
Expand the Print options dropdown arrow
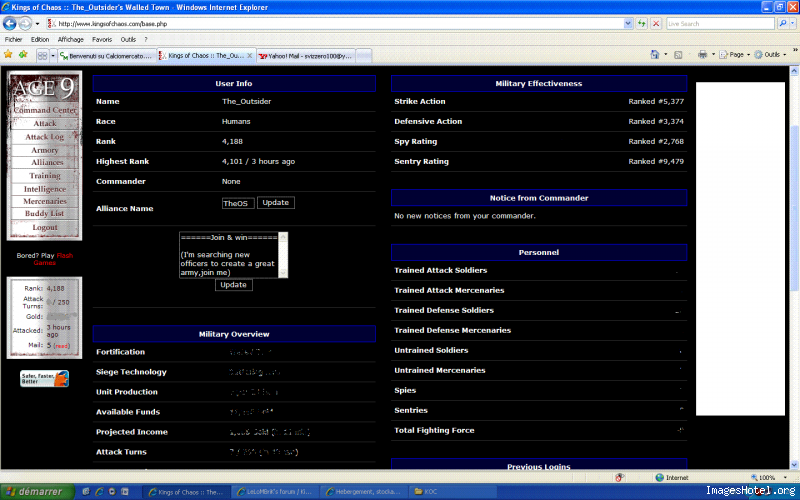point(713,55)
